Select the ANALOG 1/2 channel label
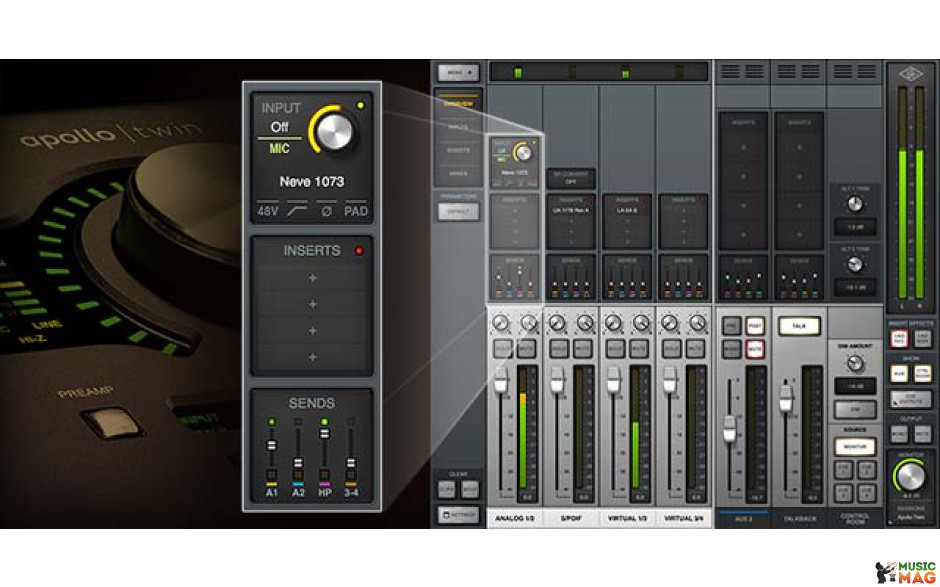 tap(515, 518)
